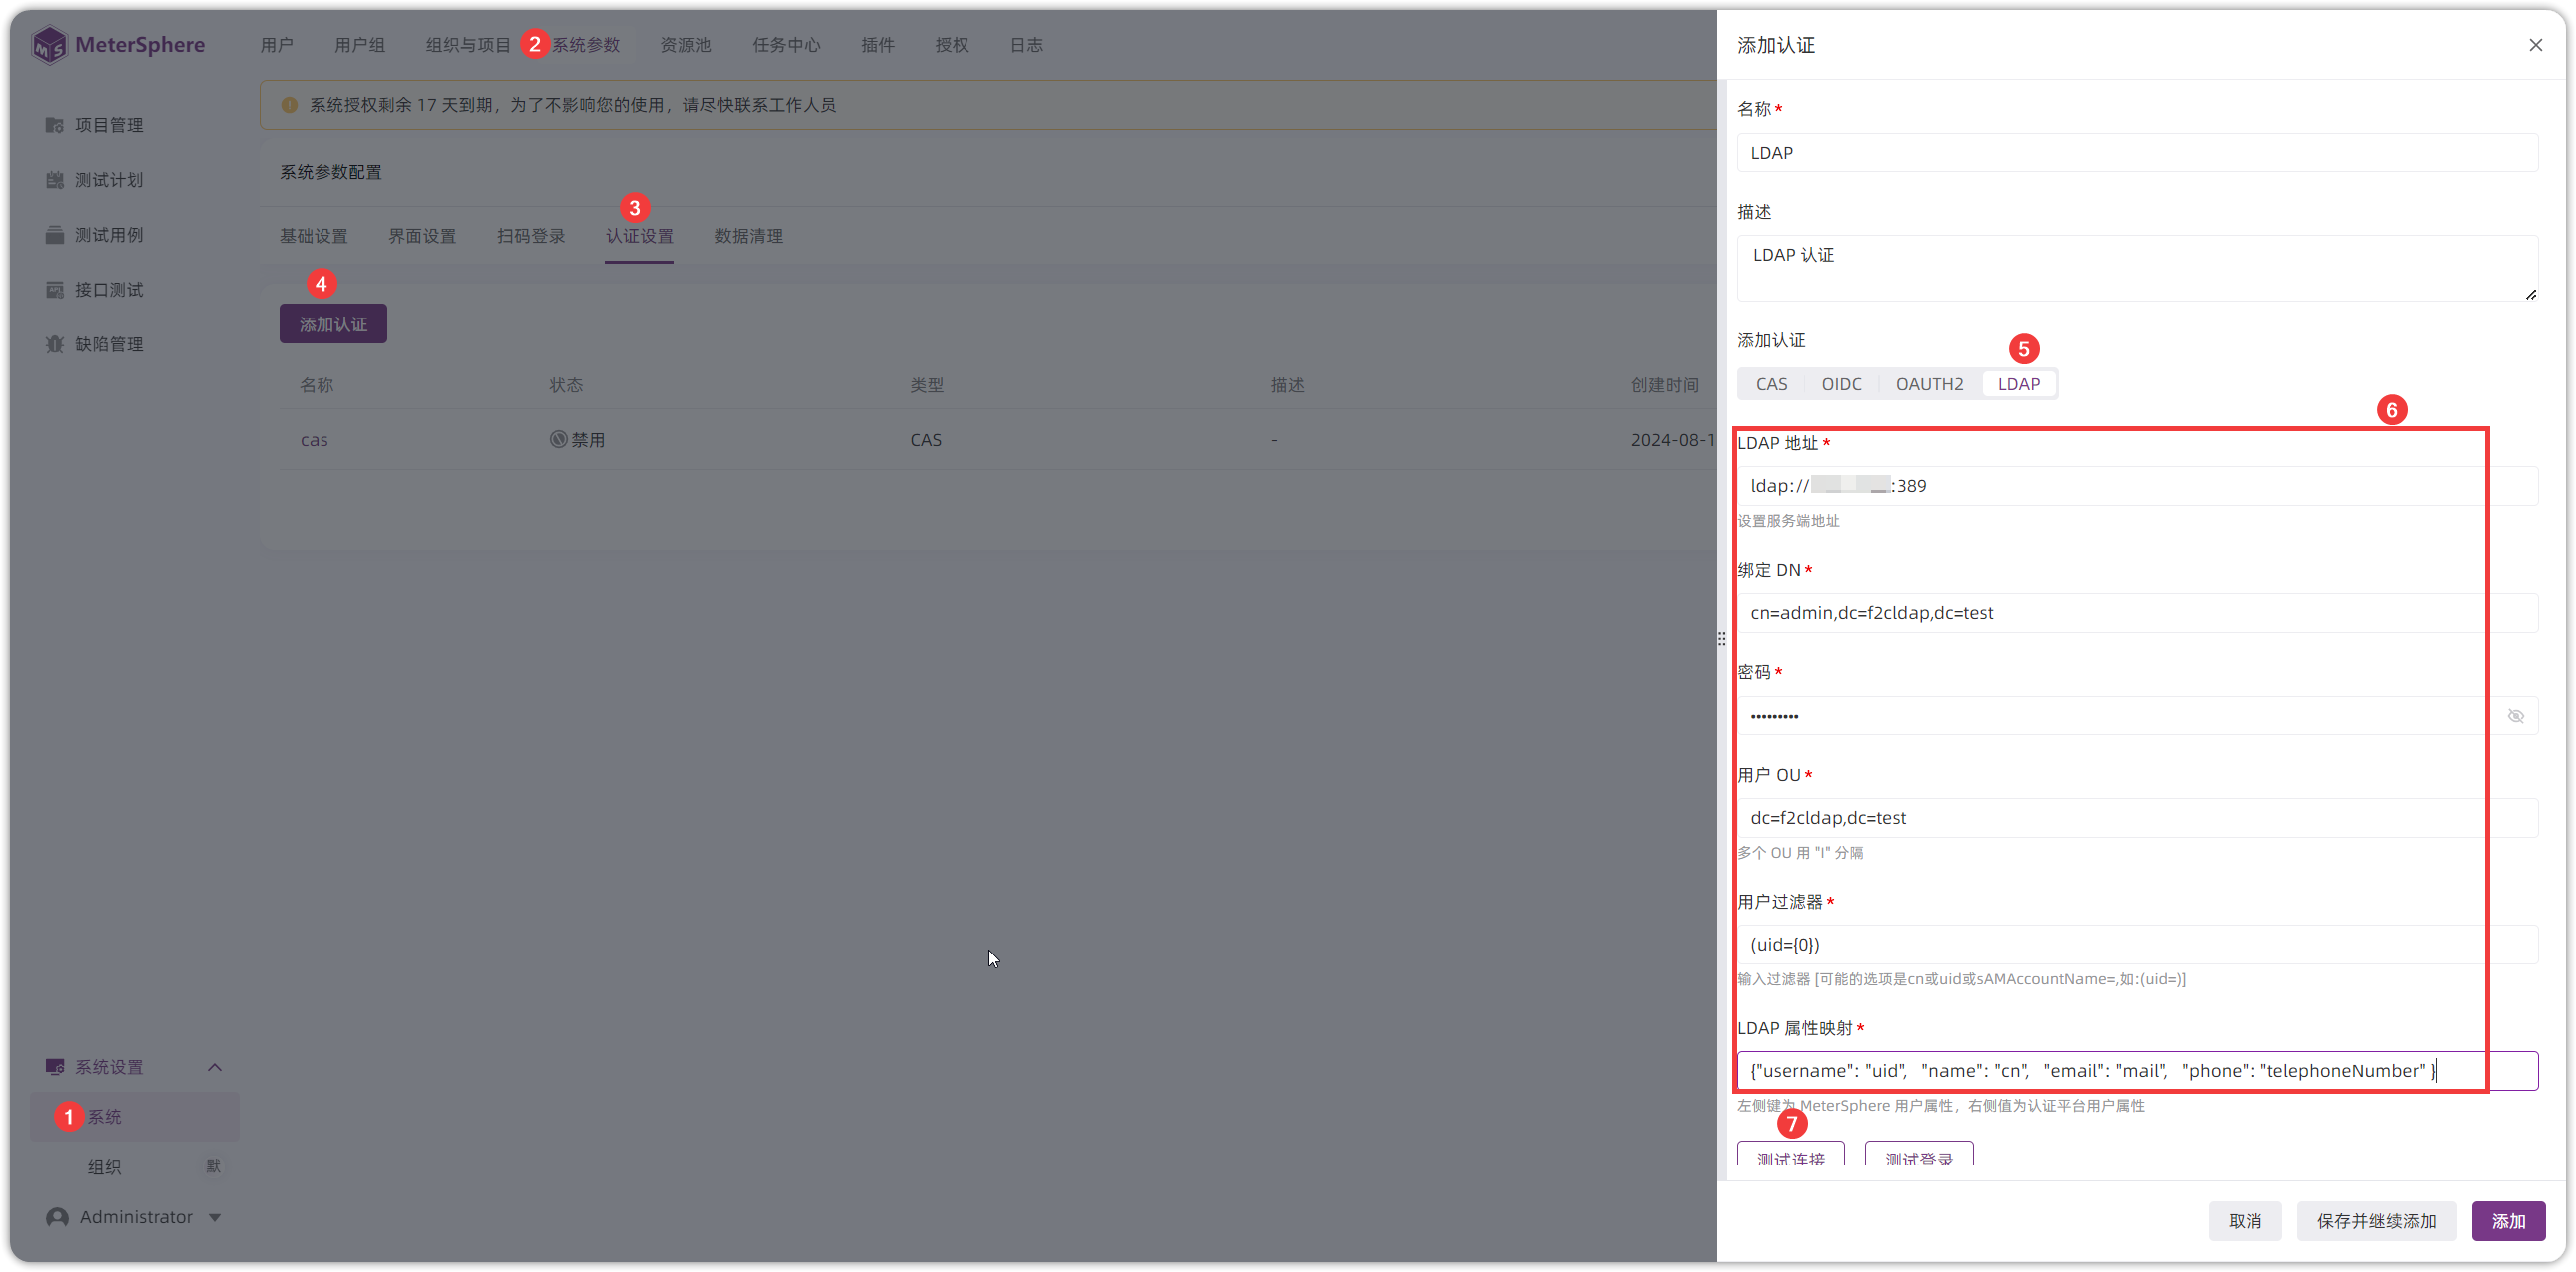
Task: Click the 保存并继续添加 button
Action: point(2376,1221)
